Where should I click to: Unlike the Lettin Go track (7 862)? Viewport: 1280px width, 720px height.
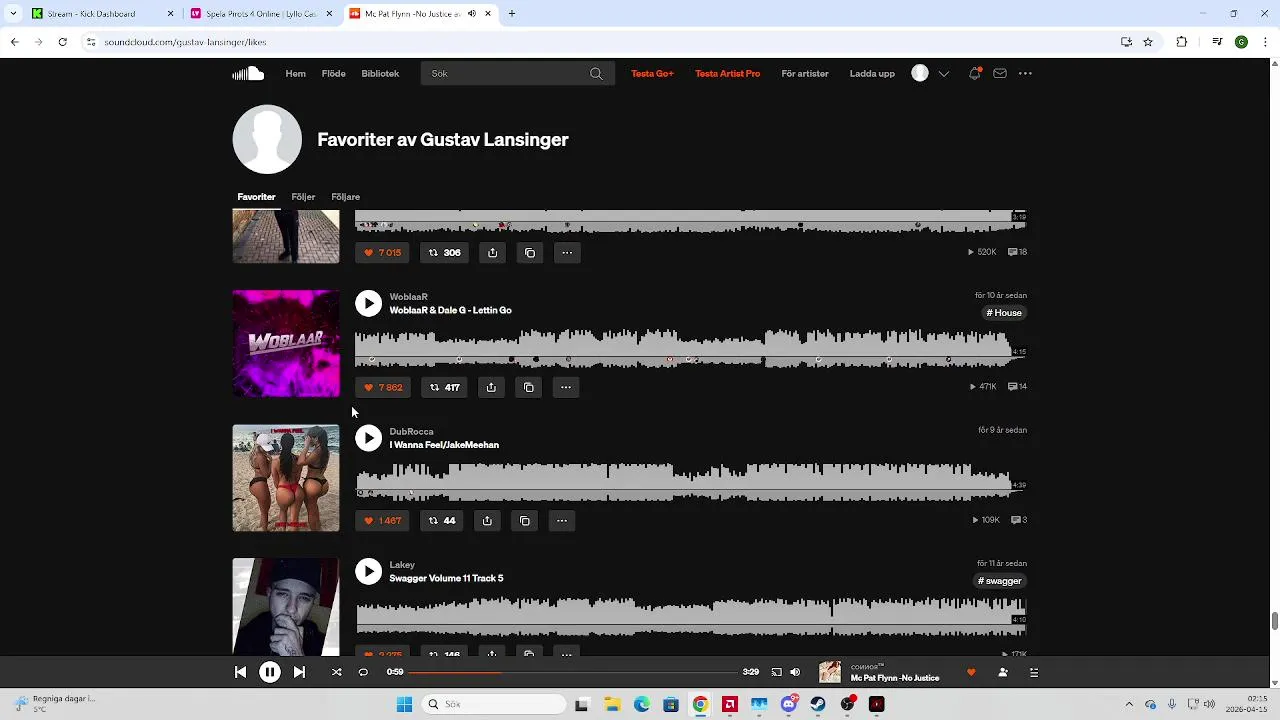click(x=383, y=387)
